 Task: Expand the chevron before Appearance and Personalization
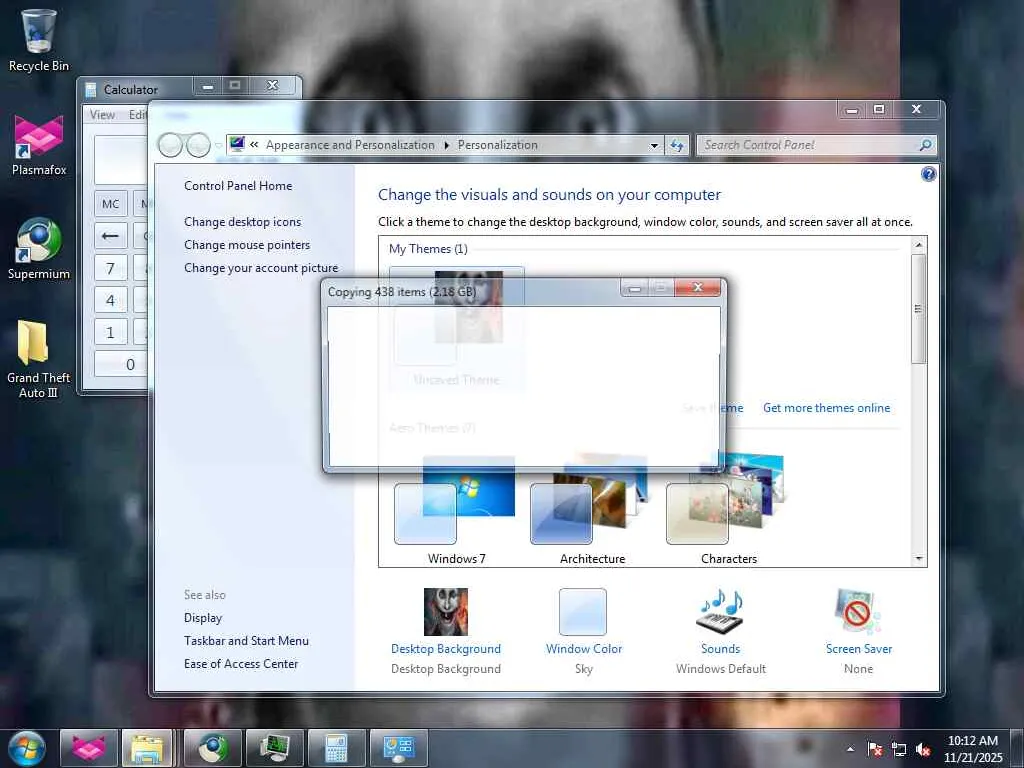click(254, 145)
